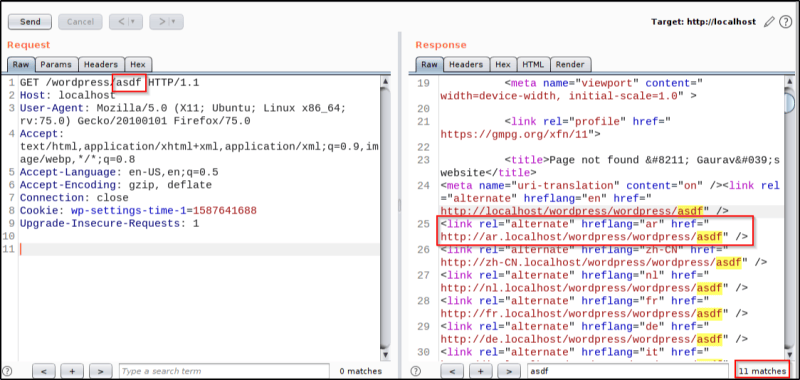Click request scrollbar down arrow
Screen dimensions: 800x380
tap(385, 354)
